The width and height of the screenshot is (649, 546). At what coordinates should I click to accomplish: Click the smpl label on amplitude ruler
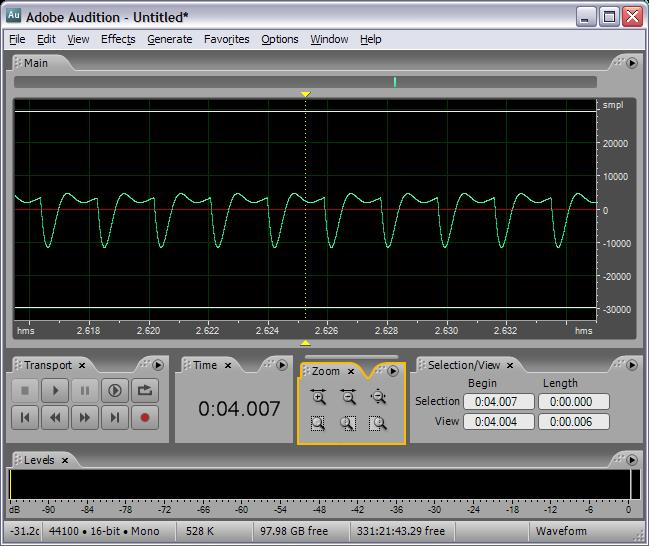click(x=613, y=105)
